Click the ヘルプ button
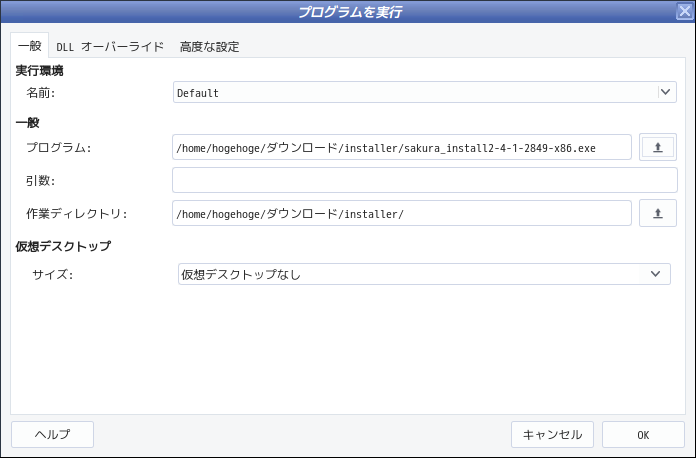This screenshot has width=696, height=458. tap(52, 434)
